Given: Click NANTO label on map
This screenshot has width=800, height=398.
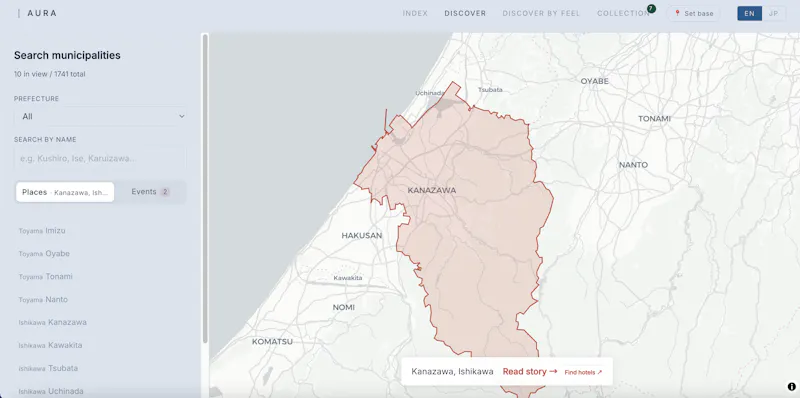Looking at the screenshot, I should click(x=633, y=165).
